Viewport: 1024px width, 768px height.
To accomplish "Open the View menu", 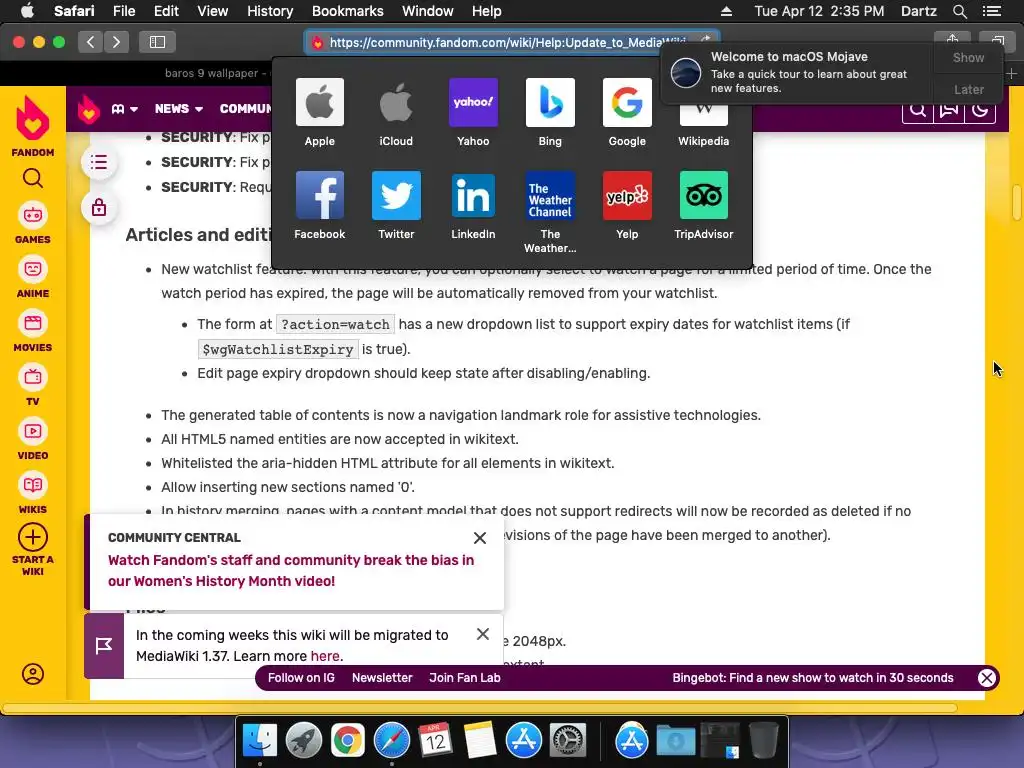I will click(212, 11).
